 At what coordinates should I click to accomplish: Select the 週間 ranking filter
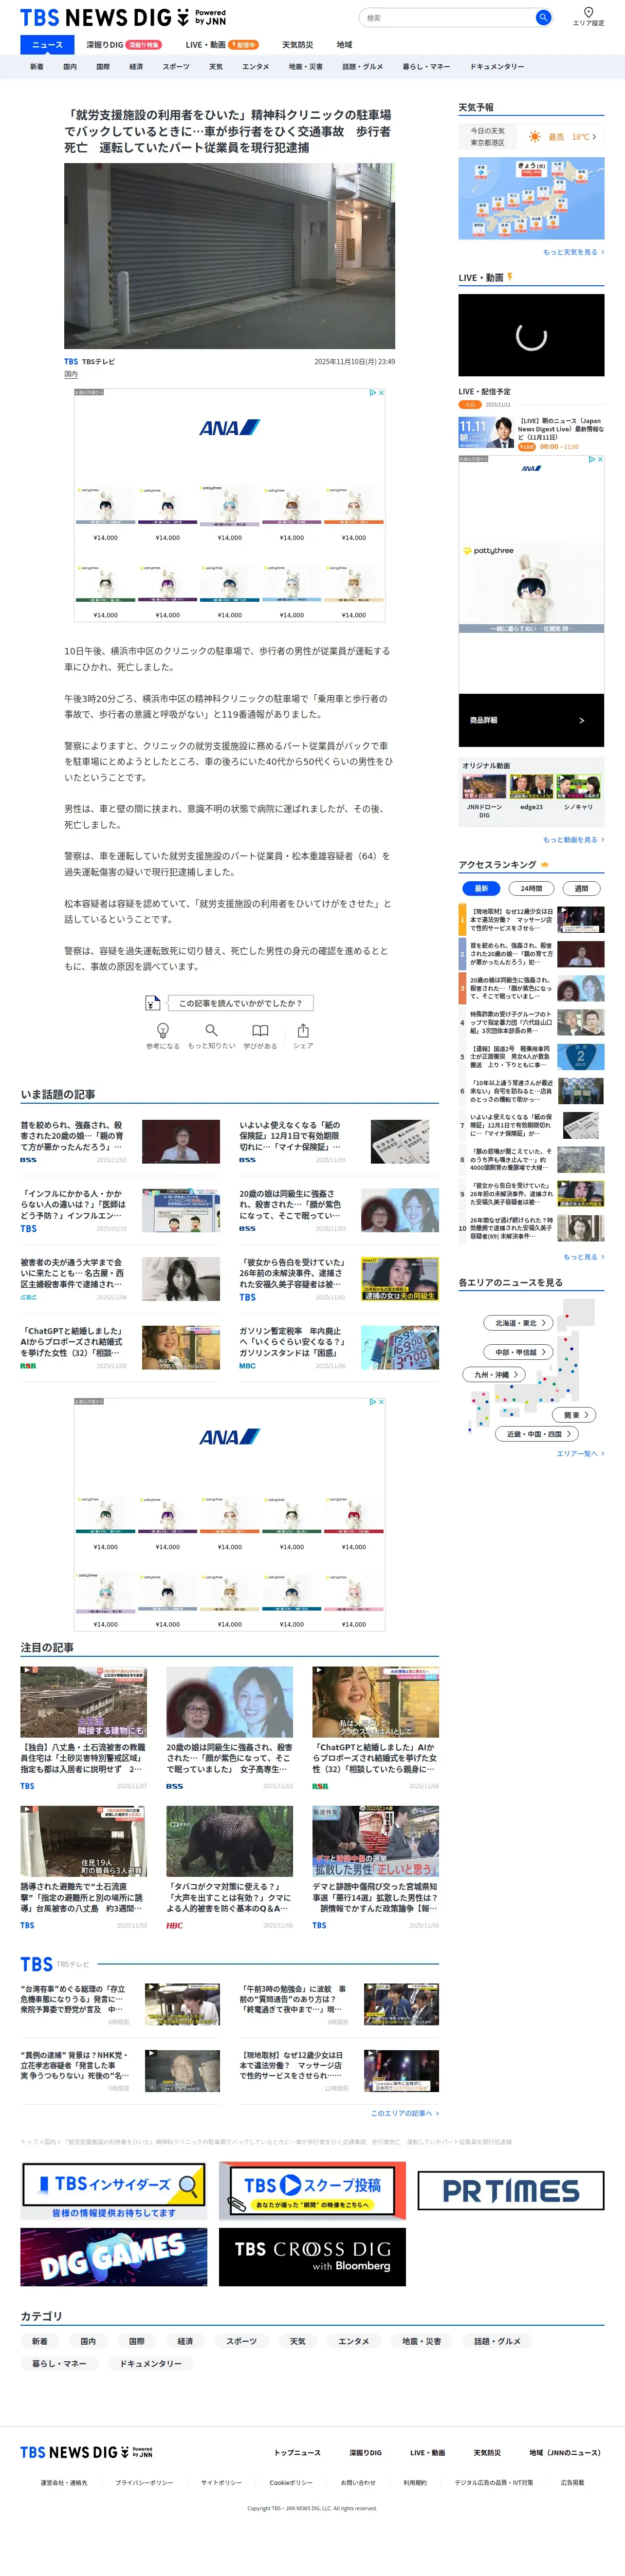(x=581, y=888)
